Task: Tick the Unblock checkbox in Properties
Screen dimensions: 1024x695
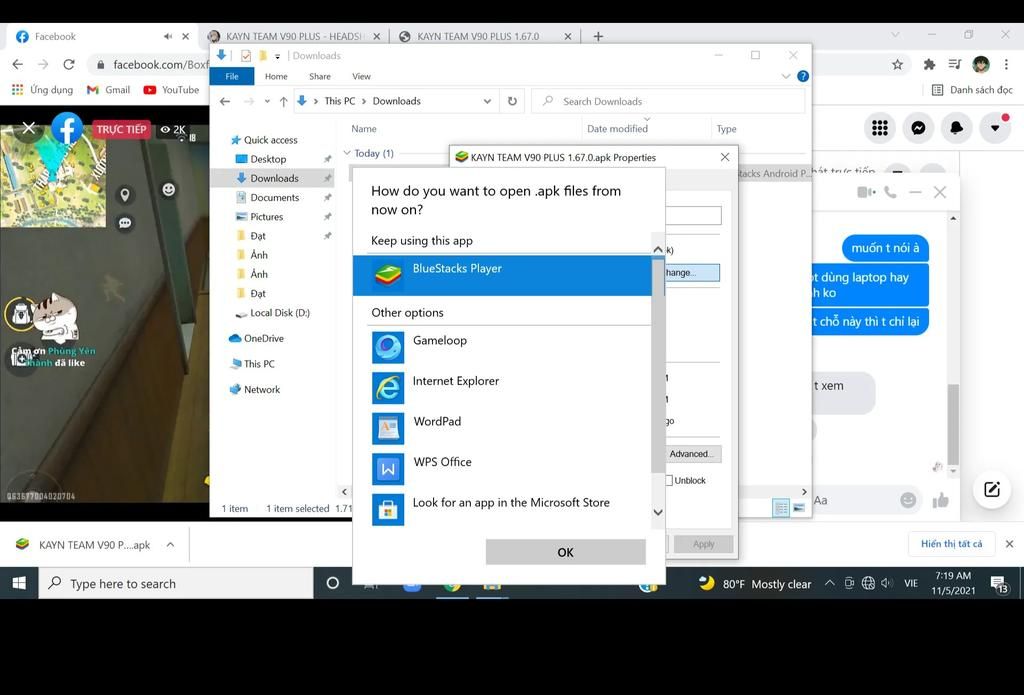Action: 669,480
